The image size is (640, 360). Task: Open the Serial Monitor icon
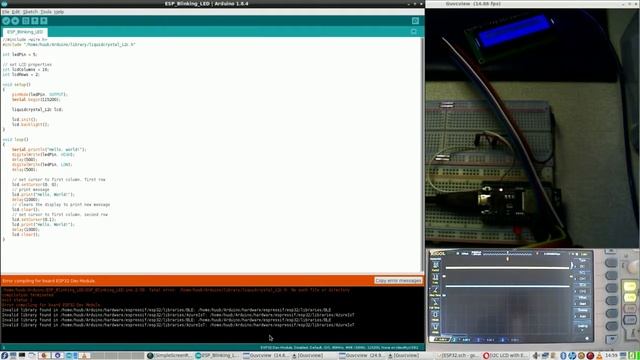tap(415, 21)
